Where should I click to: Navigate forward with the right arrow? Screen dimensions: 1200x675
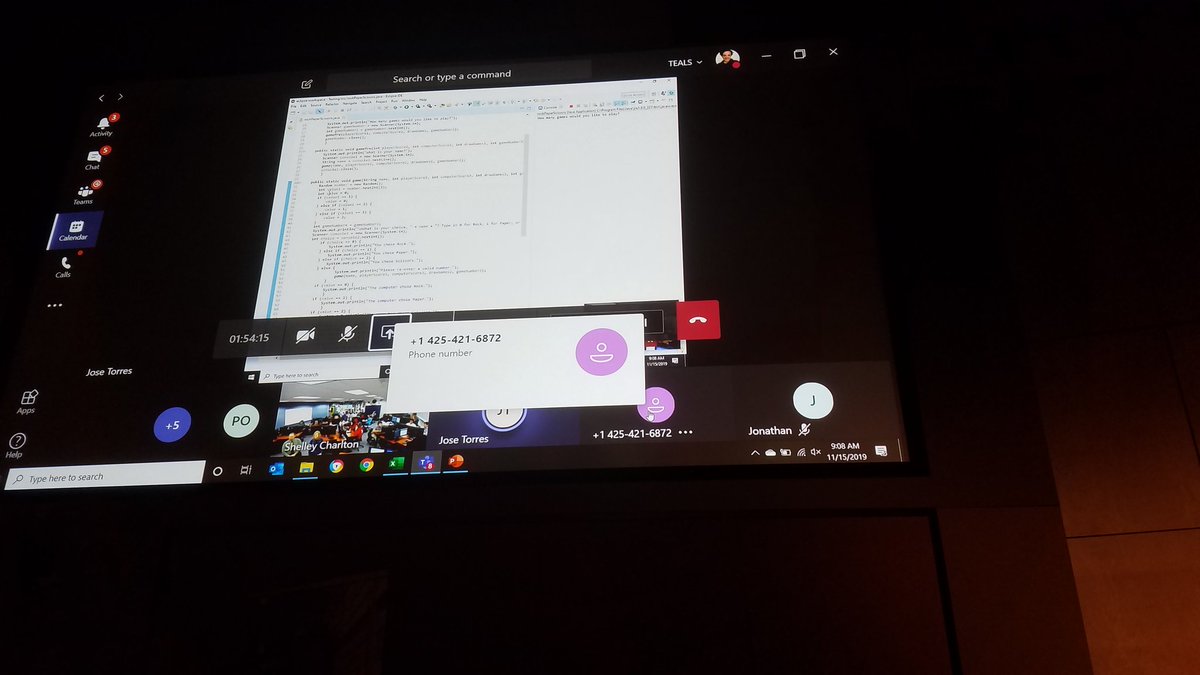pos(121,97)
